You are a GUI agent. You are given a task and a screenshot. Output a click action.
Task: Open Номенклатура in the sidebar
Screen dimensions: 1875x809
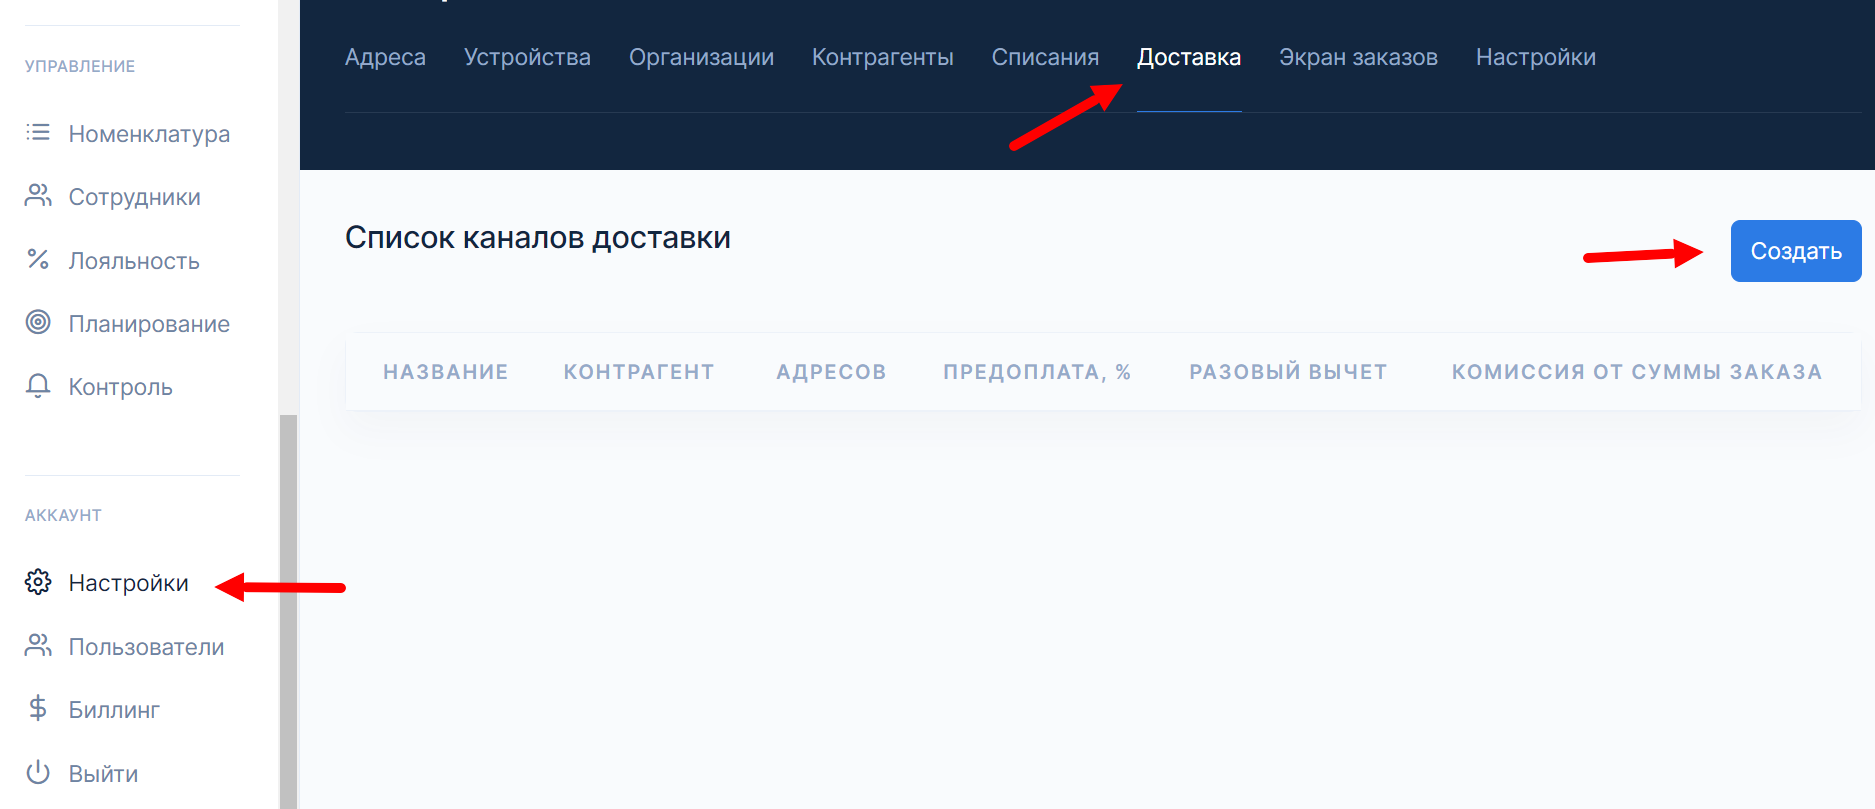(149, 134)
